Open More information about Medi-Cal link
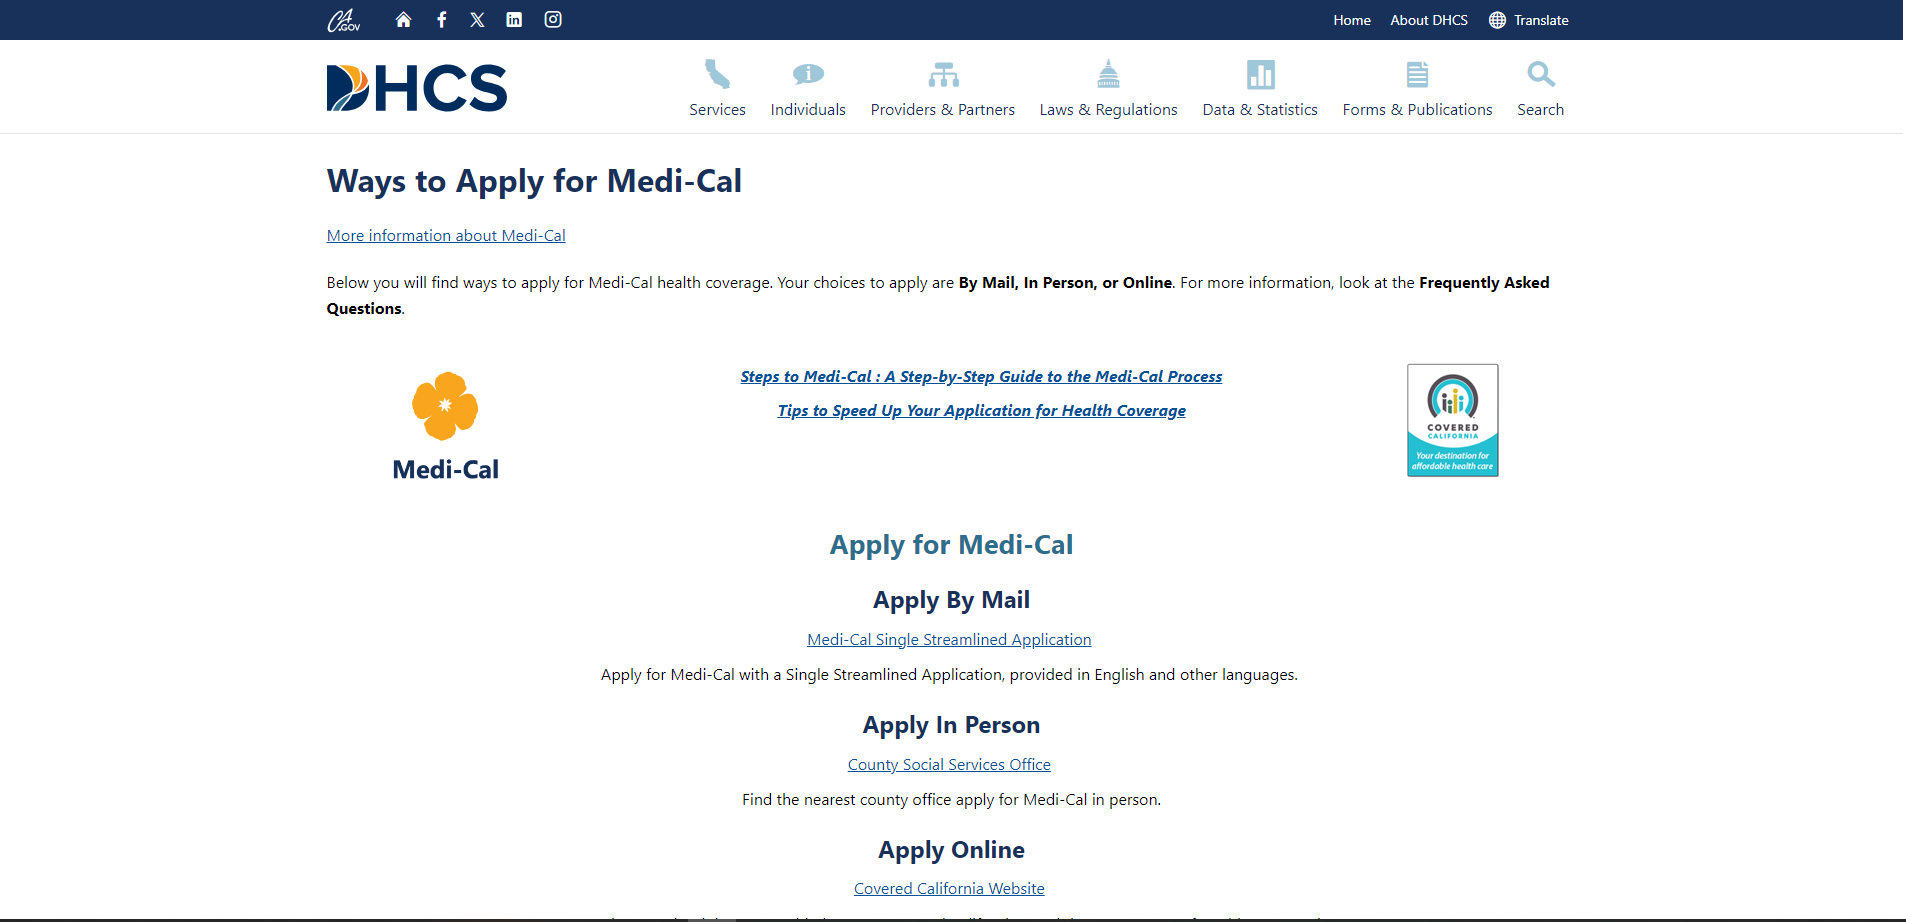This screenshot has width=1906, height=922. point(446,236)
